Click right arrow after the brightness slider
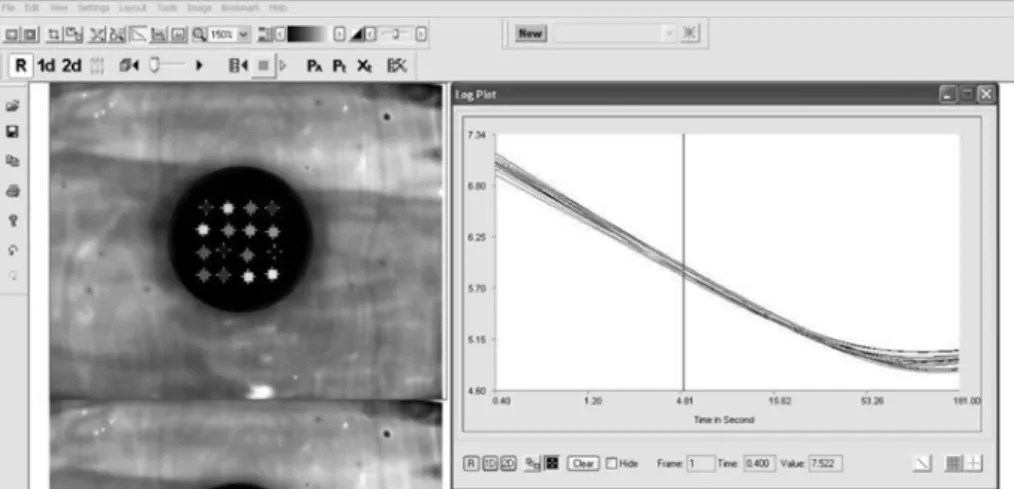Image resolution: width=1014 pixels, height=489 pixels. [420, 34]
